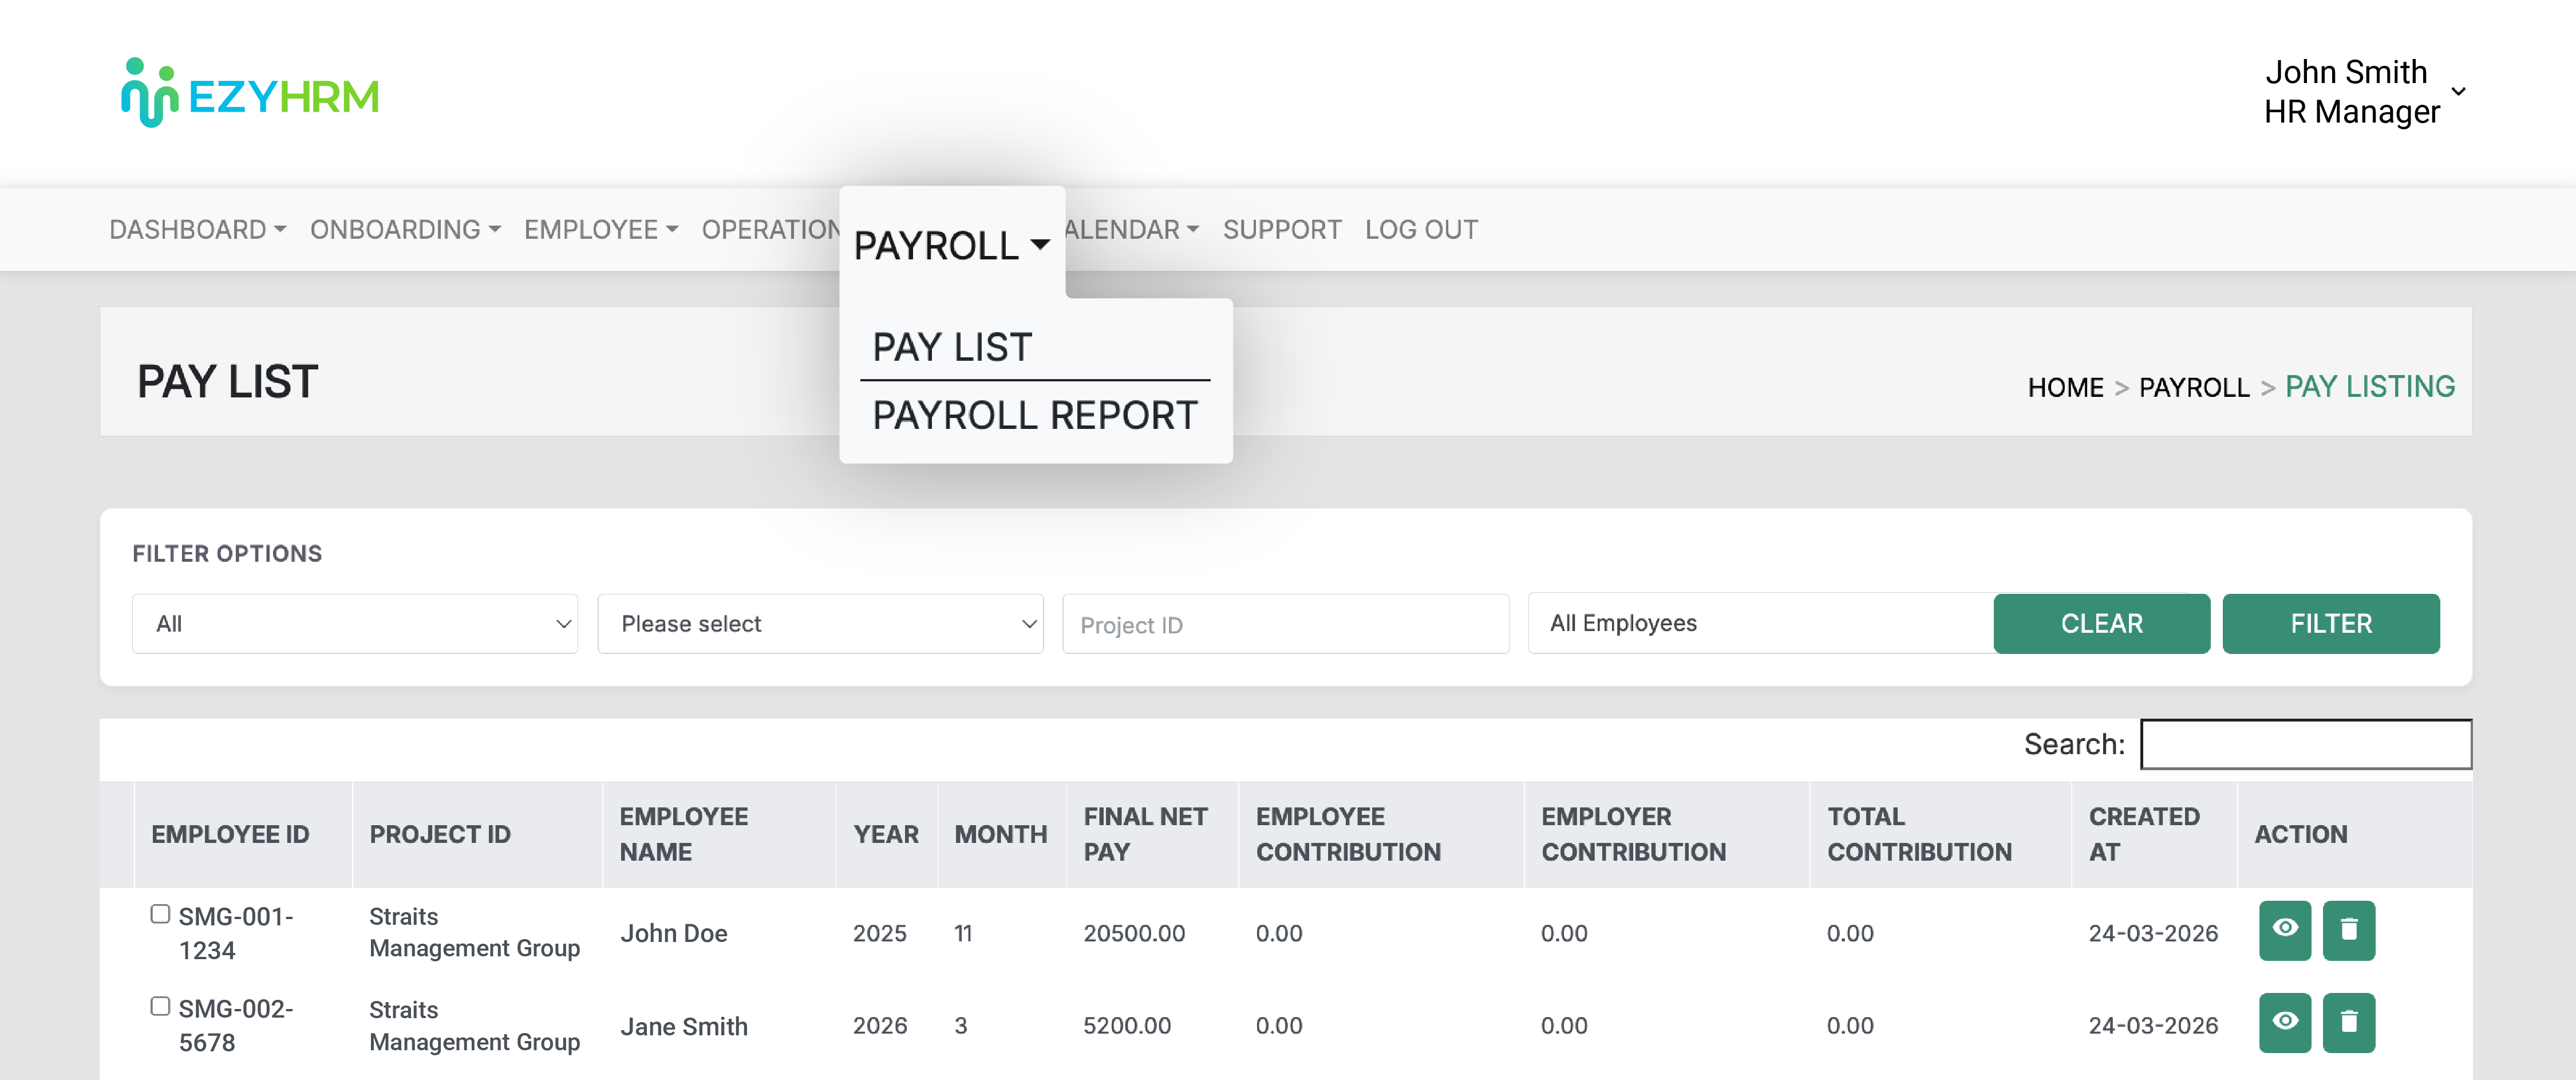Screen dimensions: 2576x1080
Task: Tick the checkbox for SMG-002-5678
Action: click(160, 1006)
